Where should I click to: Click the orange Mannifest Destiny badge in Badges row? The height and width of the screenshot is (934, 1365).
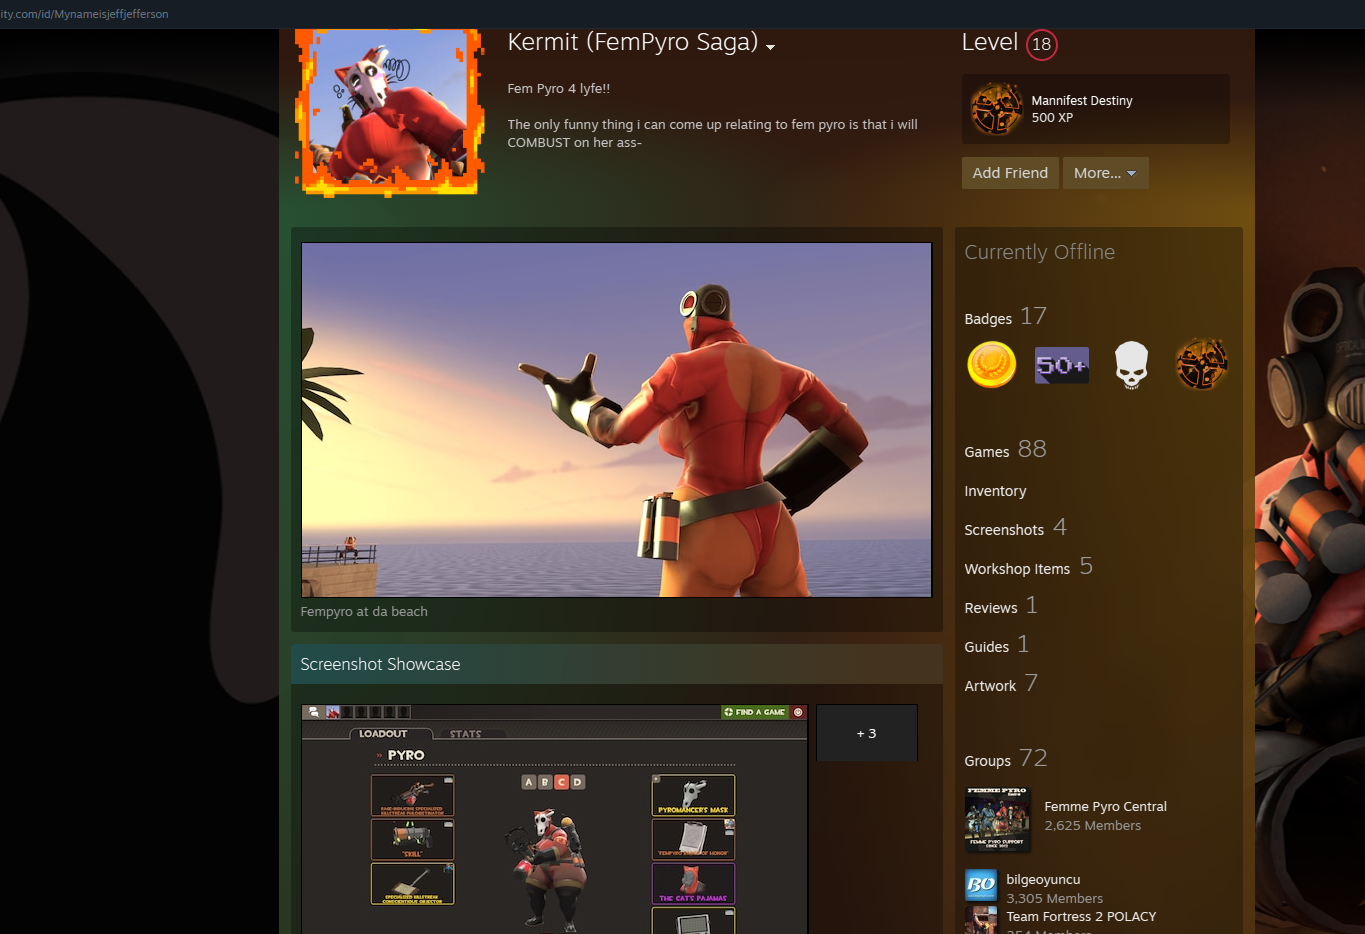[1201, 364]
